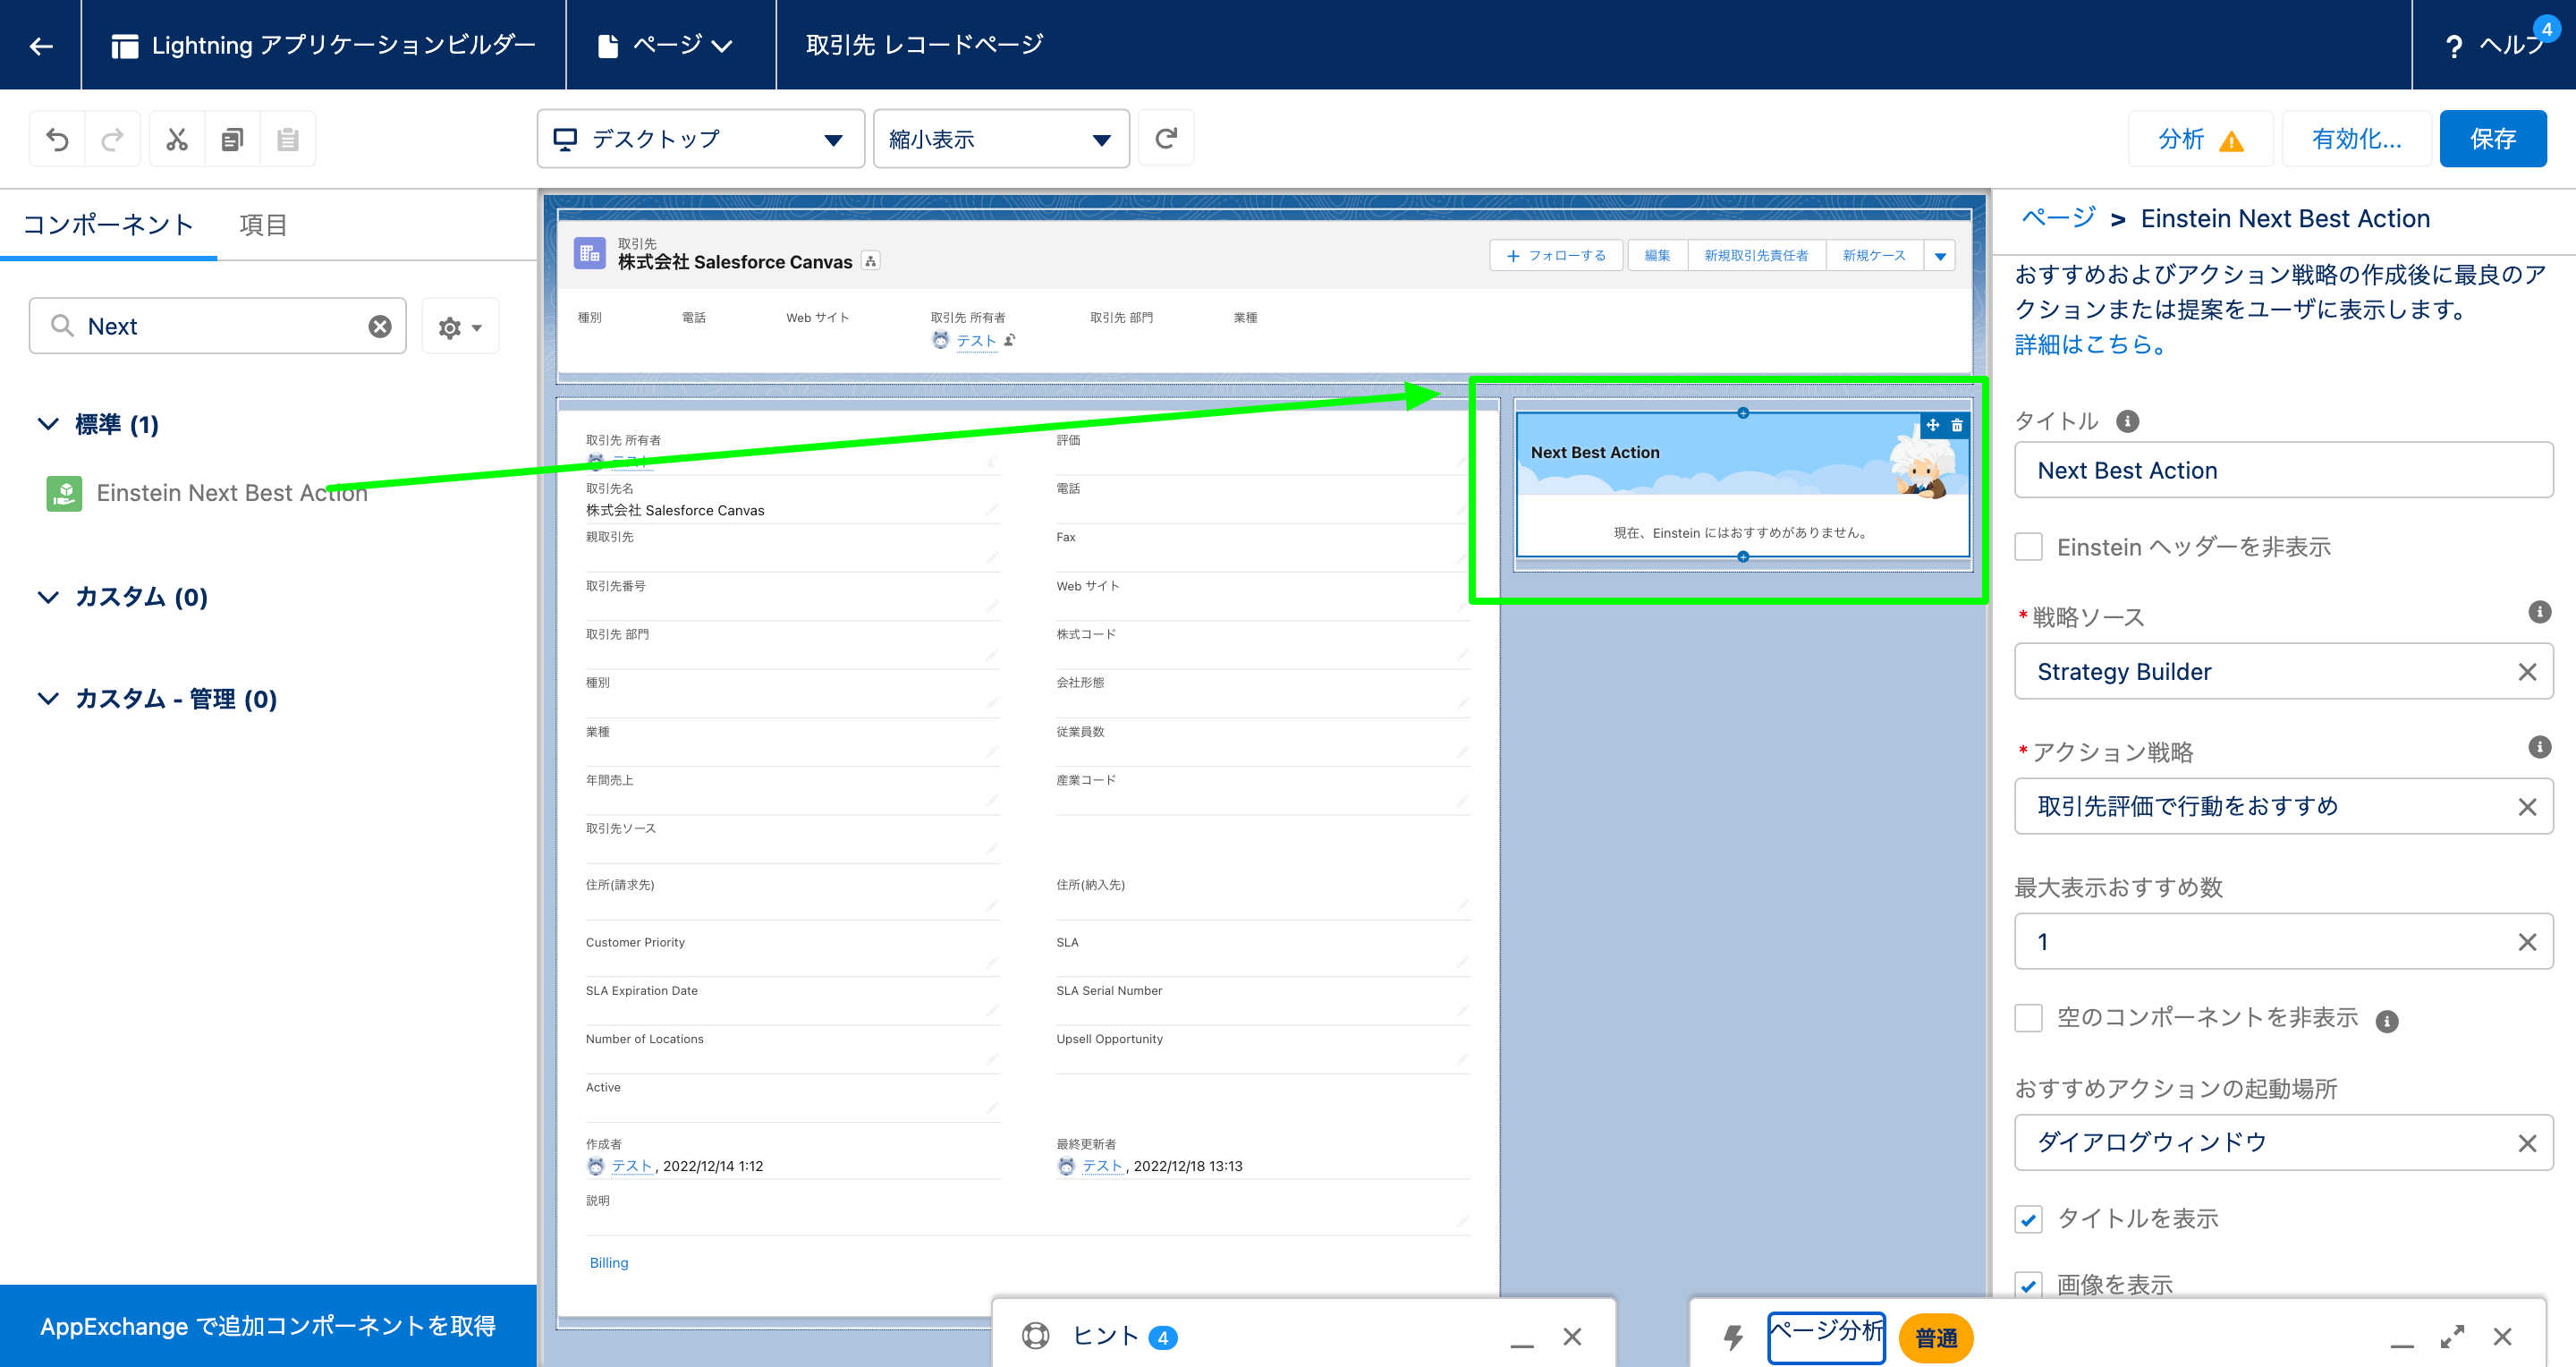This screenshot has width=2576, height=1367.
Task: Click the move handle on Next Best Action
Action: click(x=1933, y=425)
